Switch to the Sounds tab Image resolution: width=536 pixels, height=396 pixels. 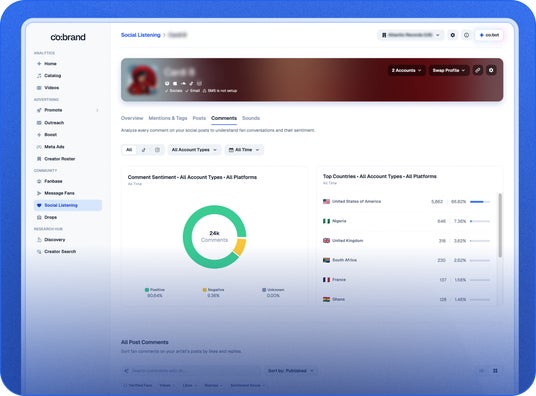click(251, 118)
